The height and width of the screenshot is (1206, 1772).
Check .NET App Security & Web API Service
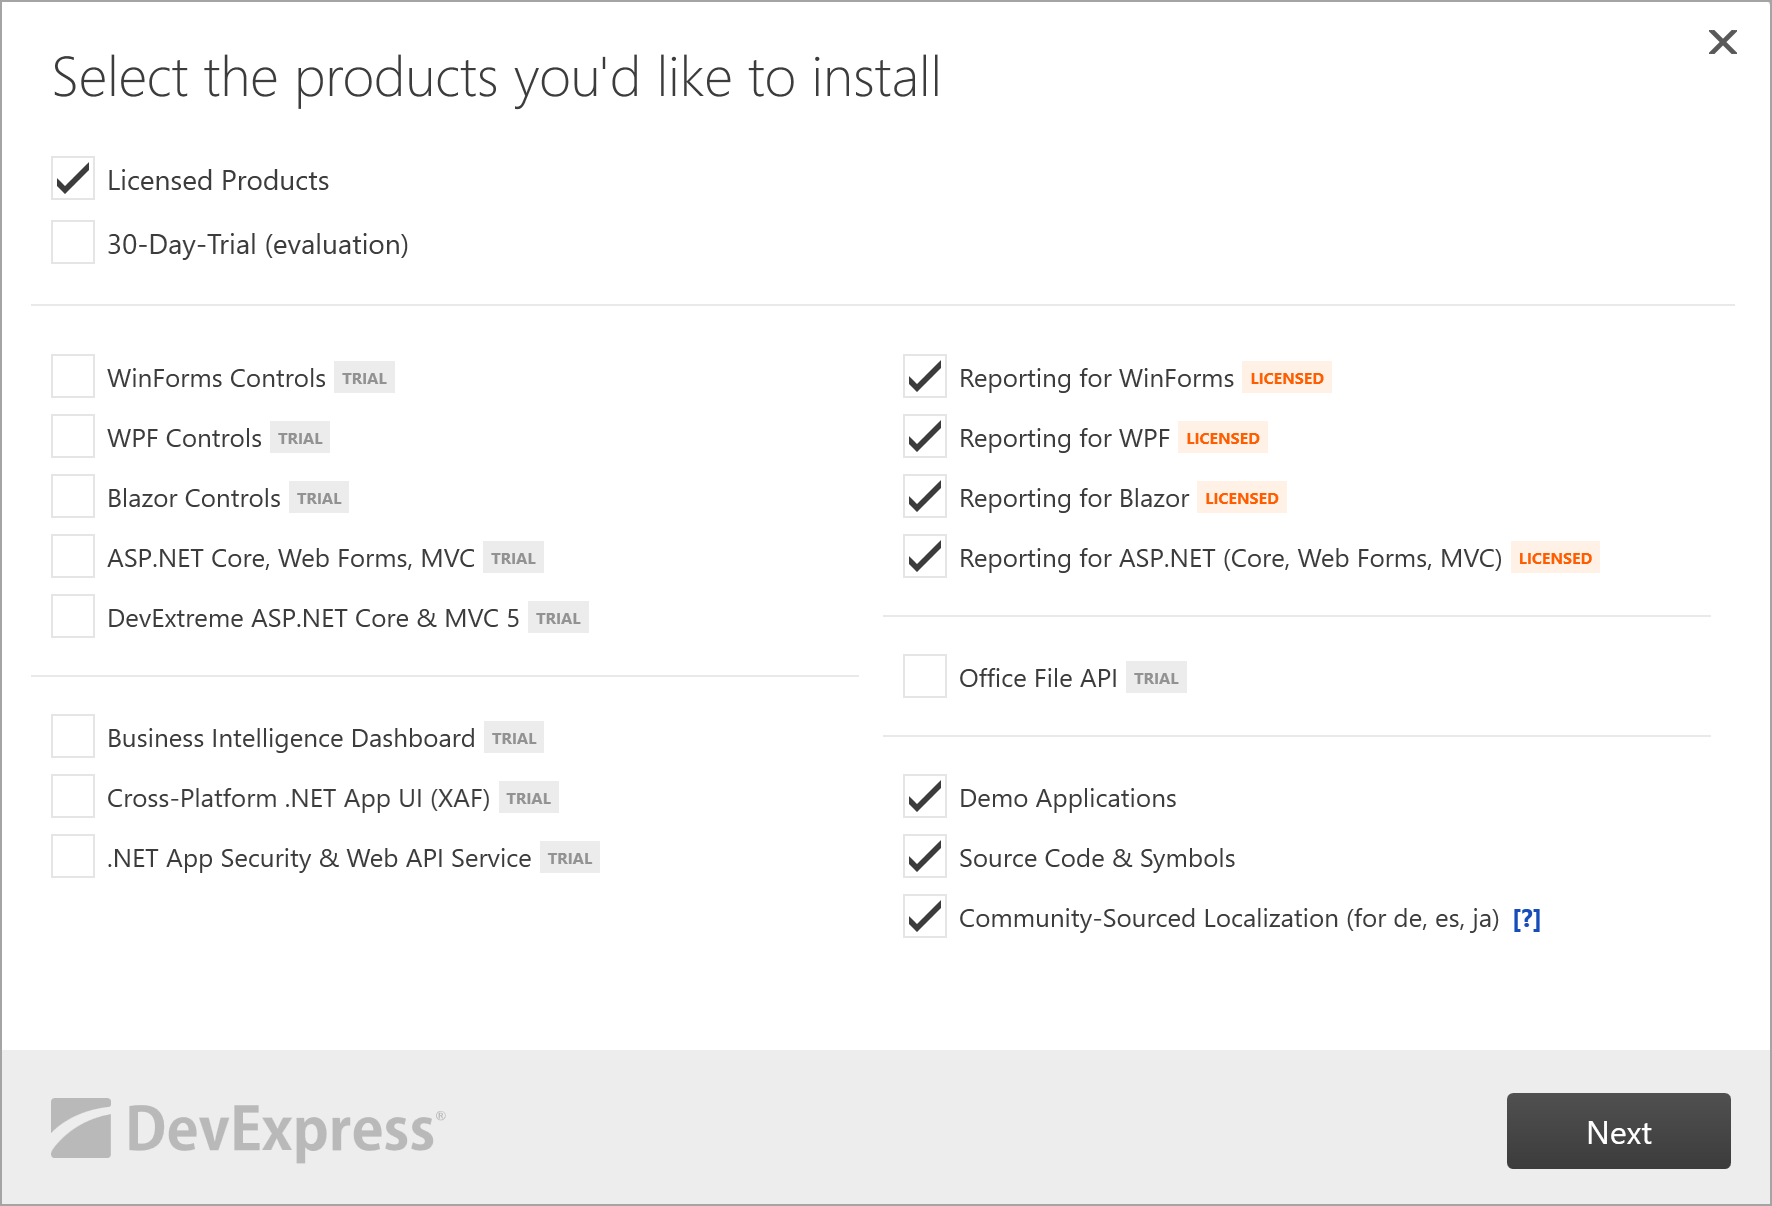[73, 857]
